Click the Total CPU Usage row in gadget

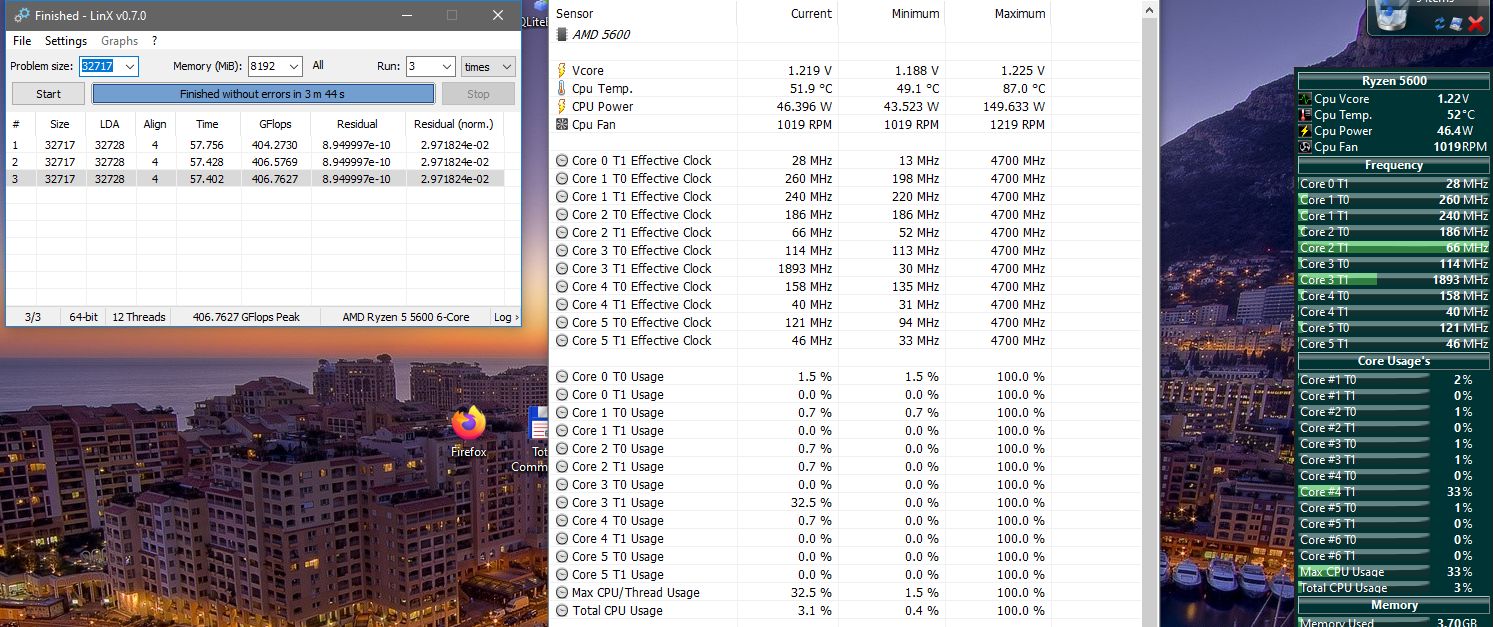tap(1393, 588)
